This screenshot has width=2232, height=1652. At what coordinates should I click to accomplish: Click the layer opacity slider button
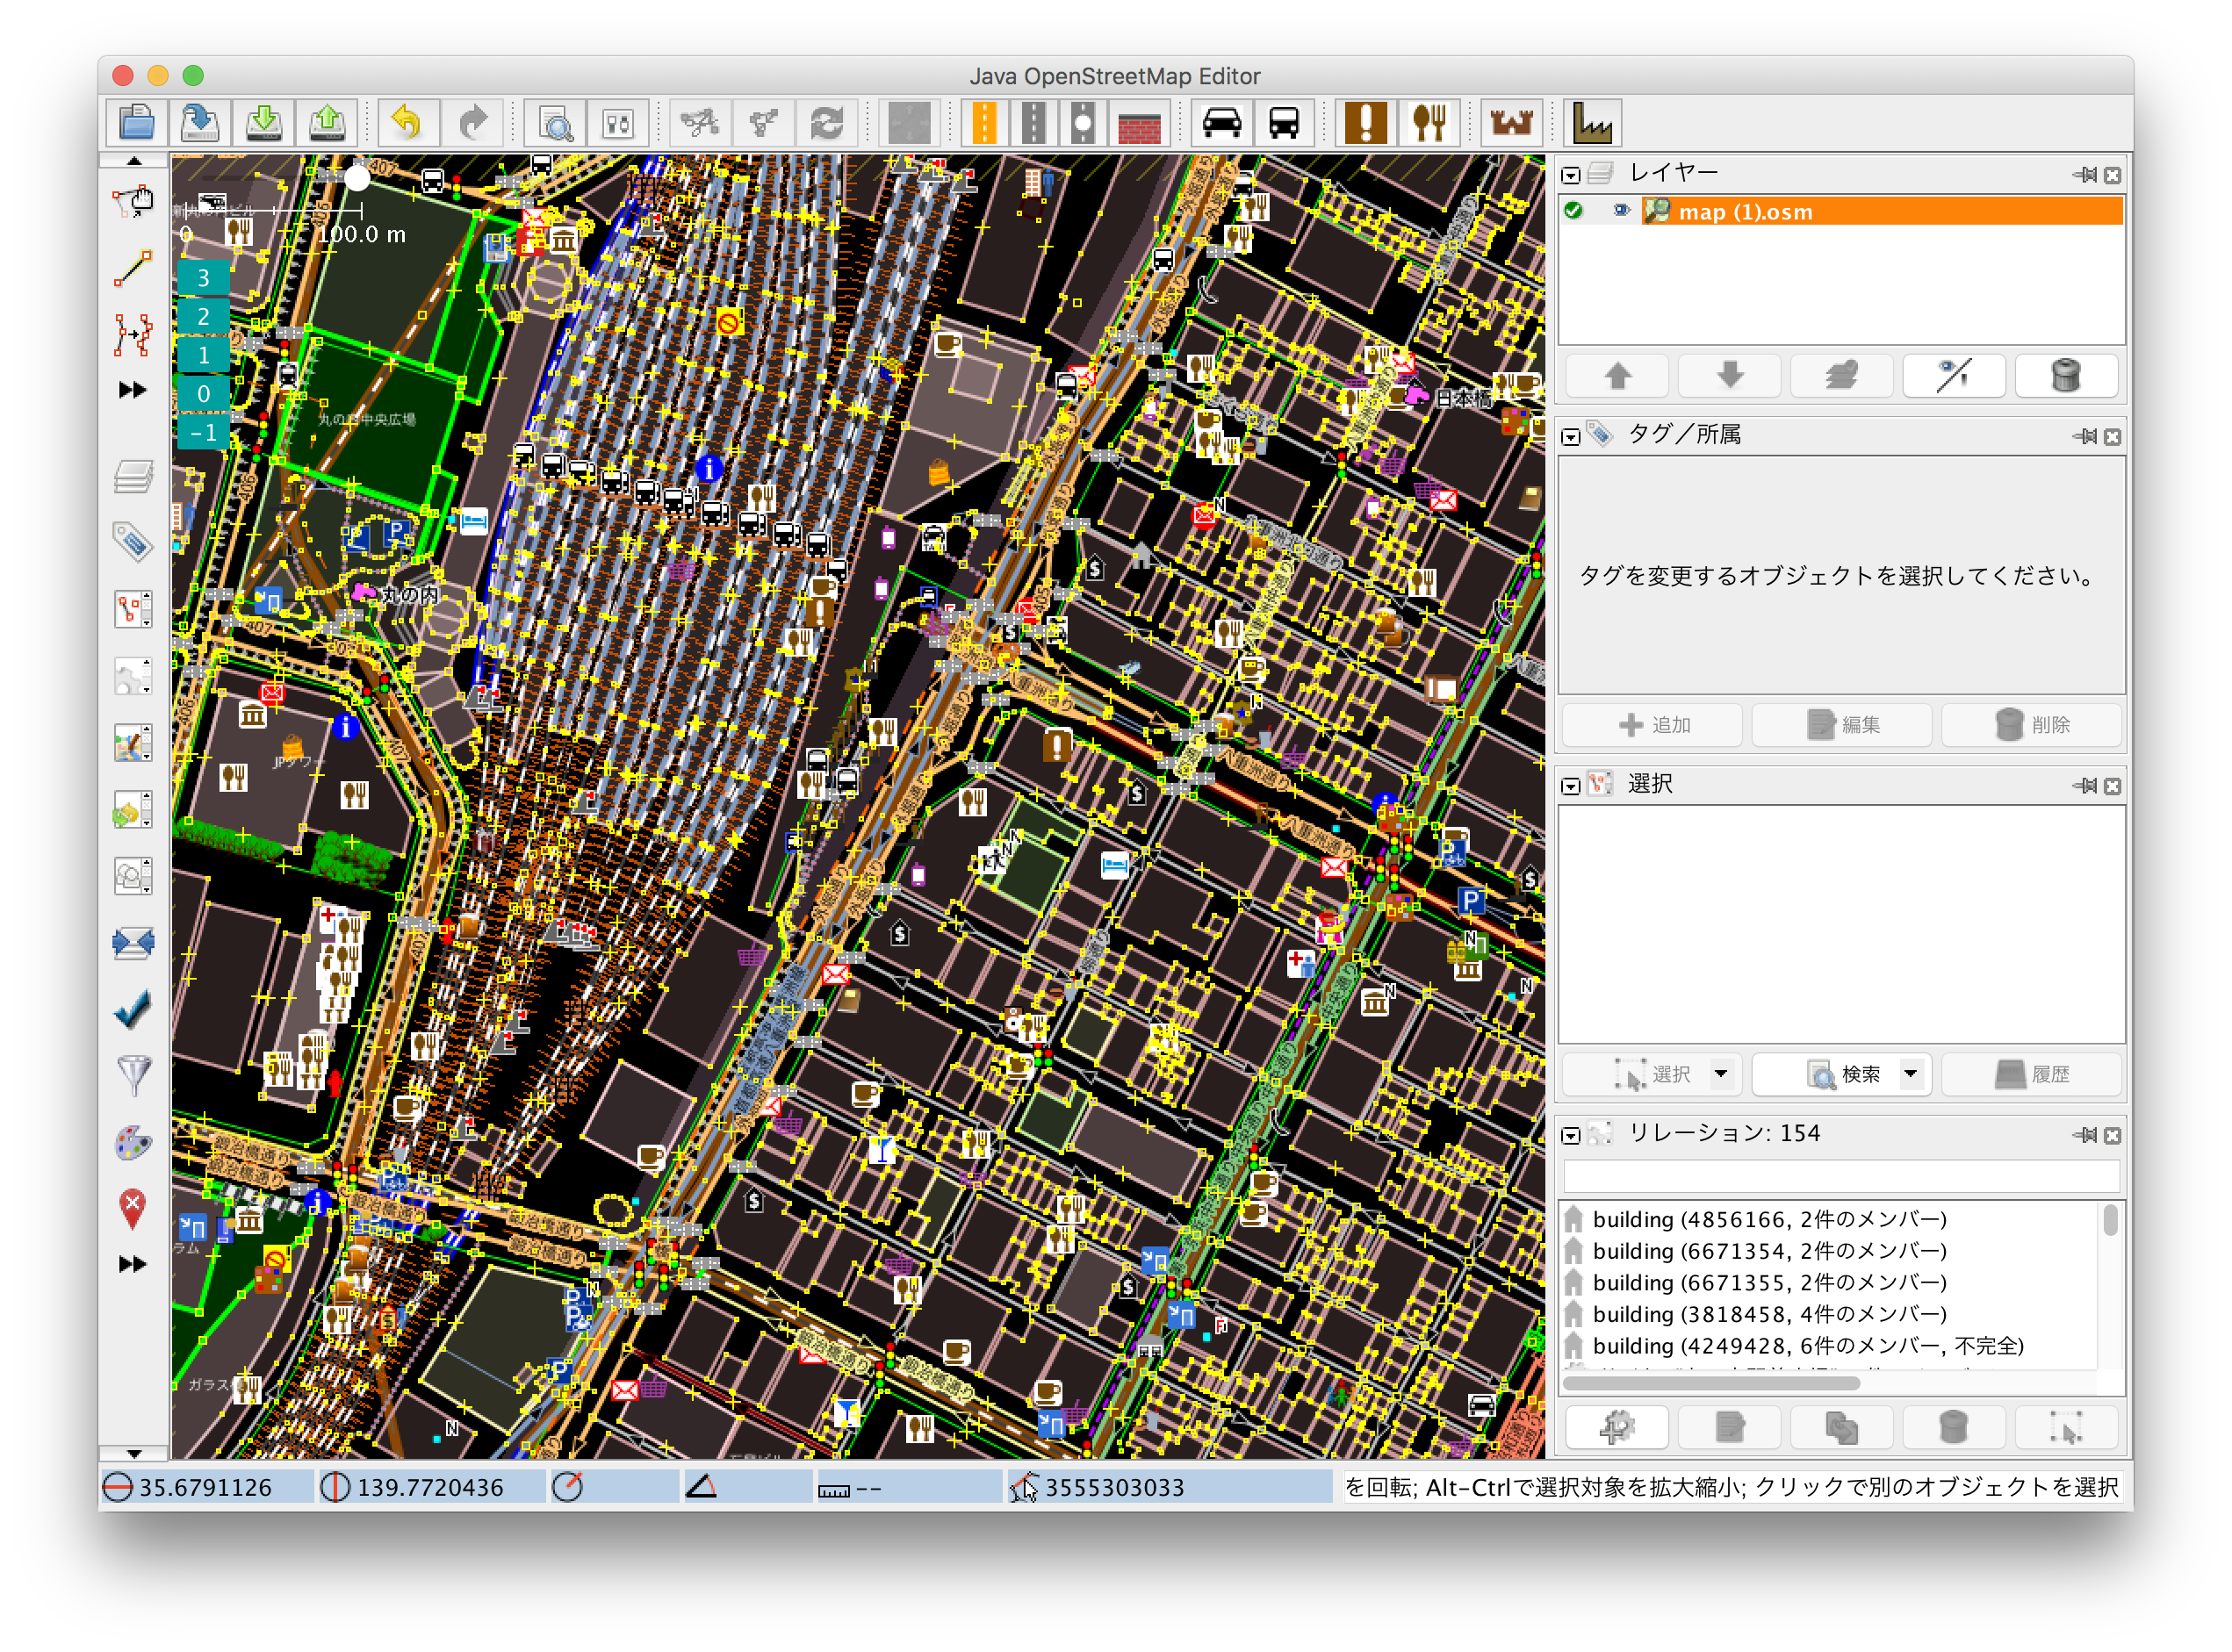click(1954, 376)
